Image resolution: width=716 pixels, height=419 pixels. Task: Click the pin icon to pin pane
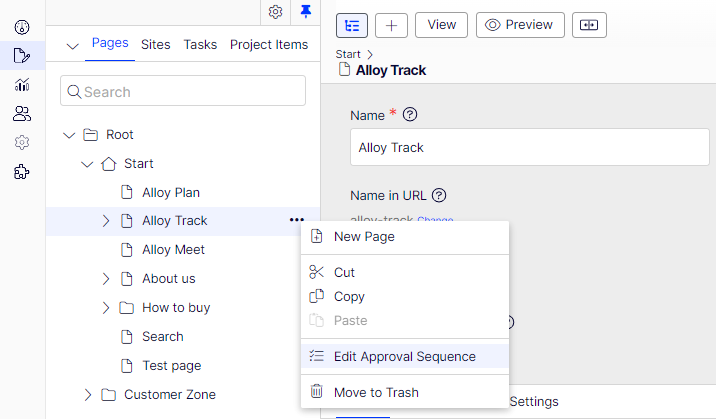click(x=306, y=12)
